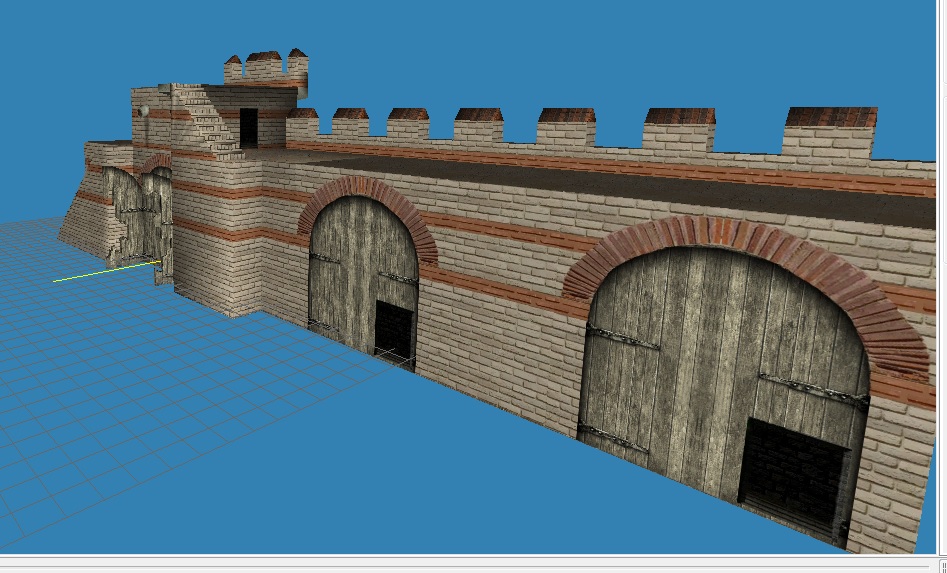Click the small black opening in middle gate
Screen dimensions: 947x573
(394, 327)
